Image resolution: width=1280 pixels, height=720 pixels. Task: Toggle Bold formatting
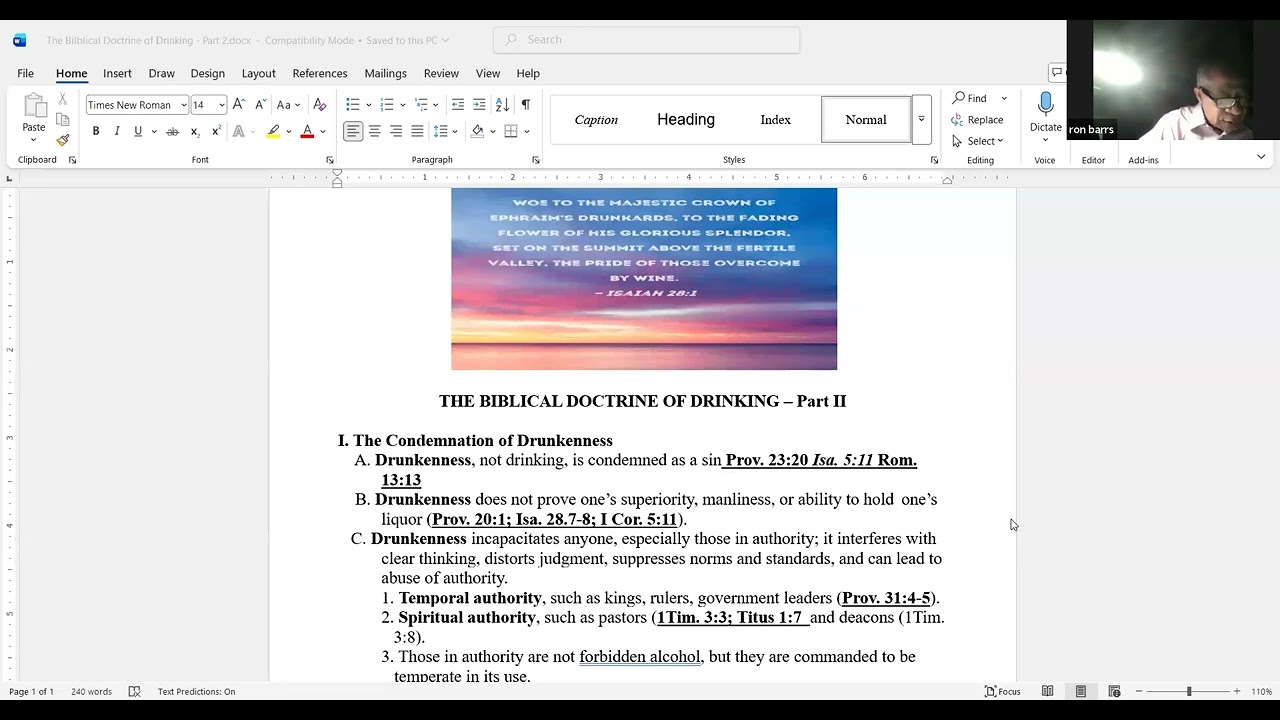pos(96,132)
